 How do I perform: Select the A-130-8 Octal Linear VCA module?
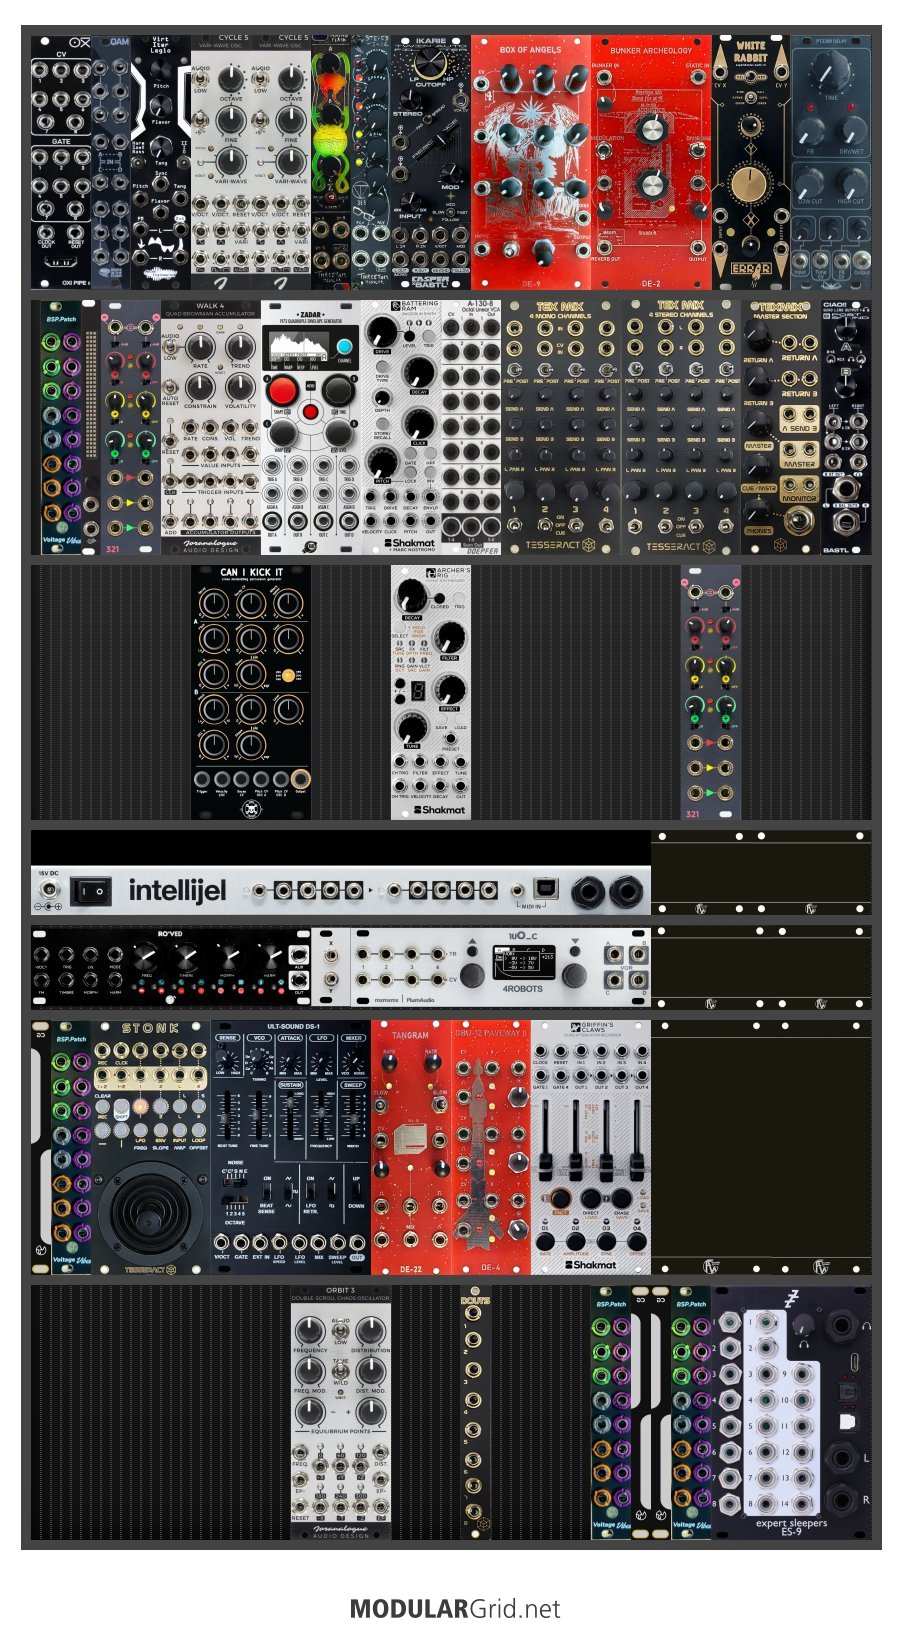(x=471, y=428)
